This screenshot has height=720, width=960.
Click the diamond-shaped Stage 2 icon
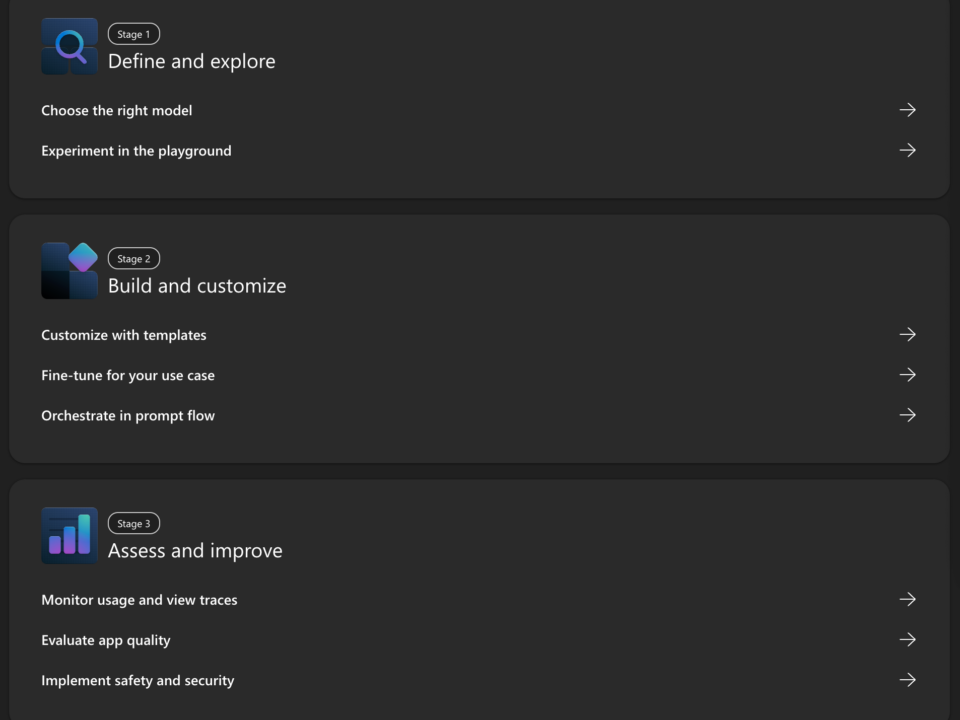[x=69, y=271]
